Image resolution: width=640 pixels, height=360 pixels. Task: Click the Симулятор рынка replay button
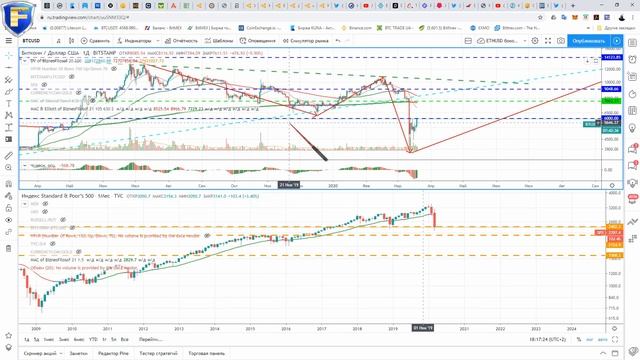point(306,41)
